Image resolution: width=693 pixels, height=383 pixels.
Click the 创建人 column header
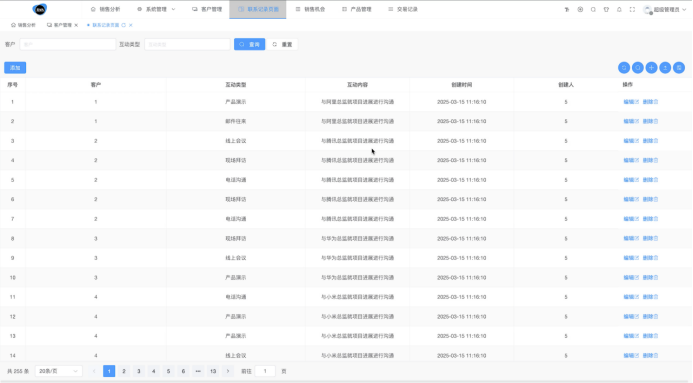[566, 84]
